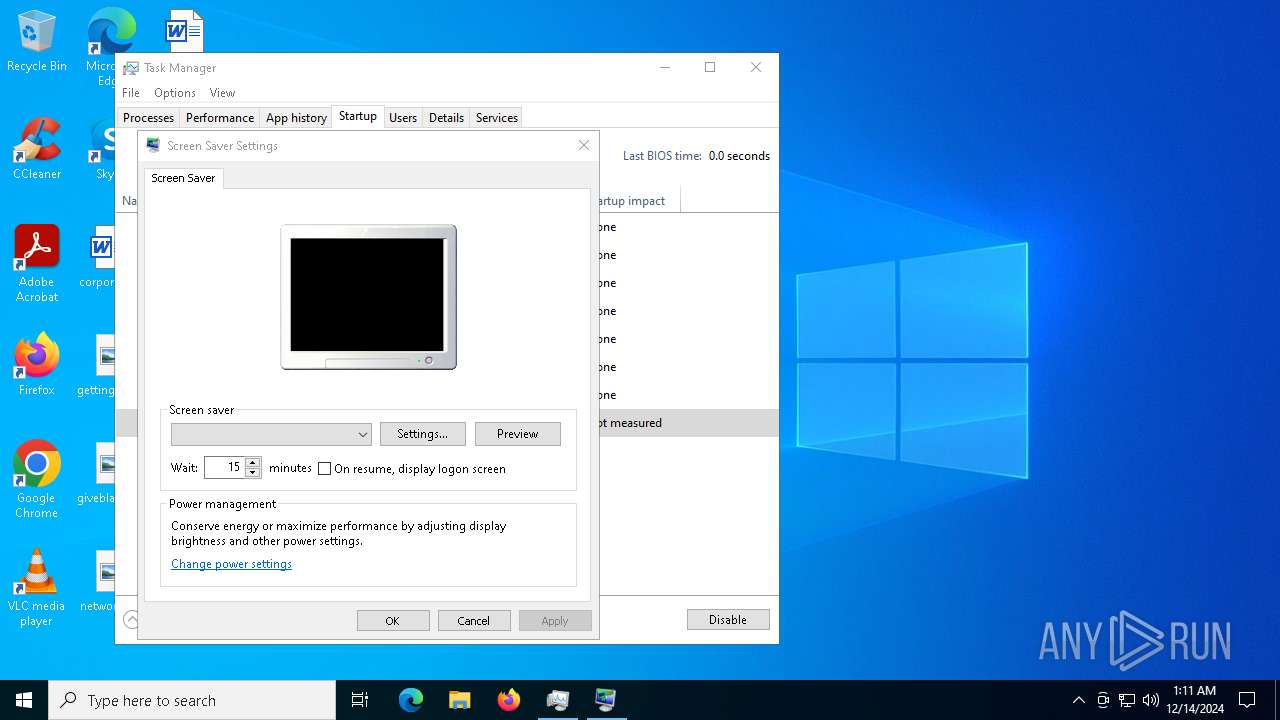This screenshot has height=720, width=1280.
Task: Follow the Change power settings link
Action: coord(231,564)
